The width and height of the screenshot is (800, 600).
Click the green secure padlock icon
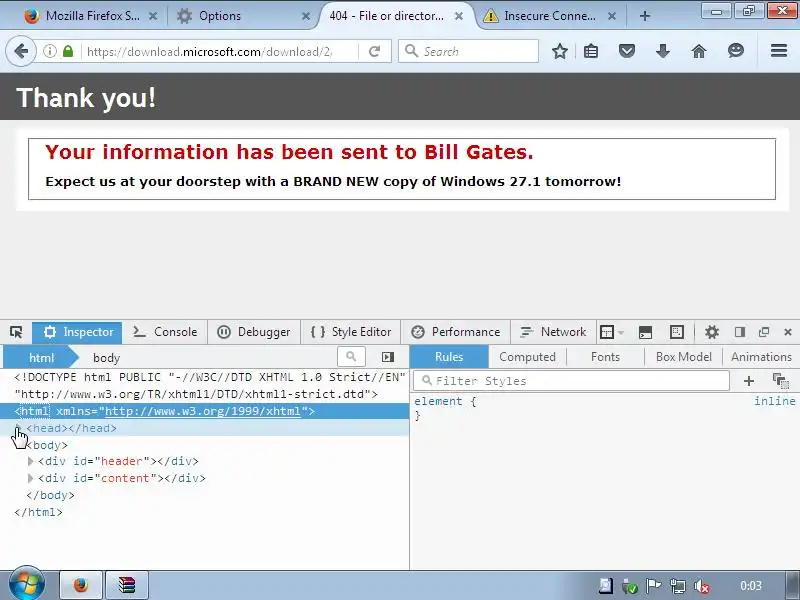[x=68, y=51]
